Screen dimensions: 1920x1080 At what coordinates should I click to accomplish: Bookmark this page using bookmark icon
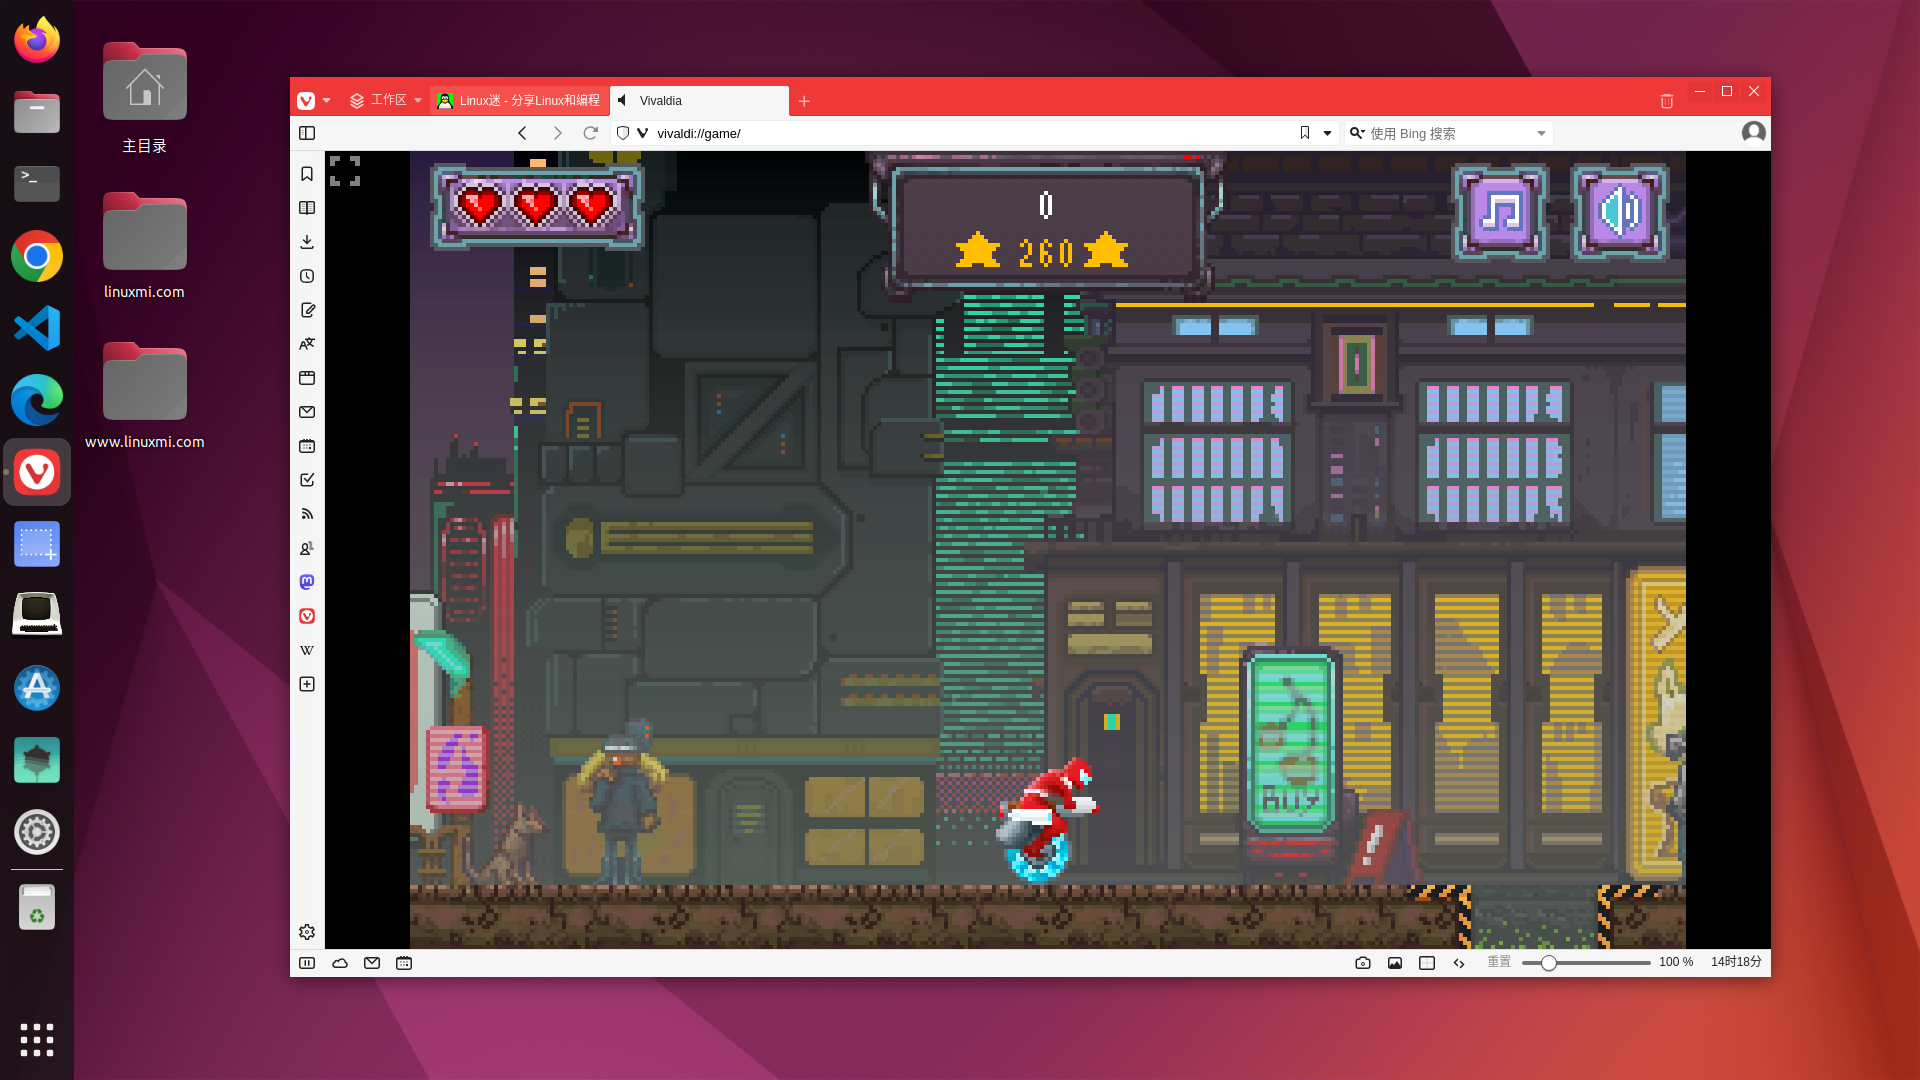tap(1305, 133)
